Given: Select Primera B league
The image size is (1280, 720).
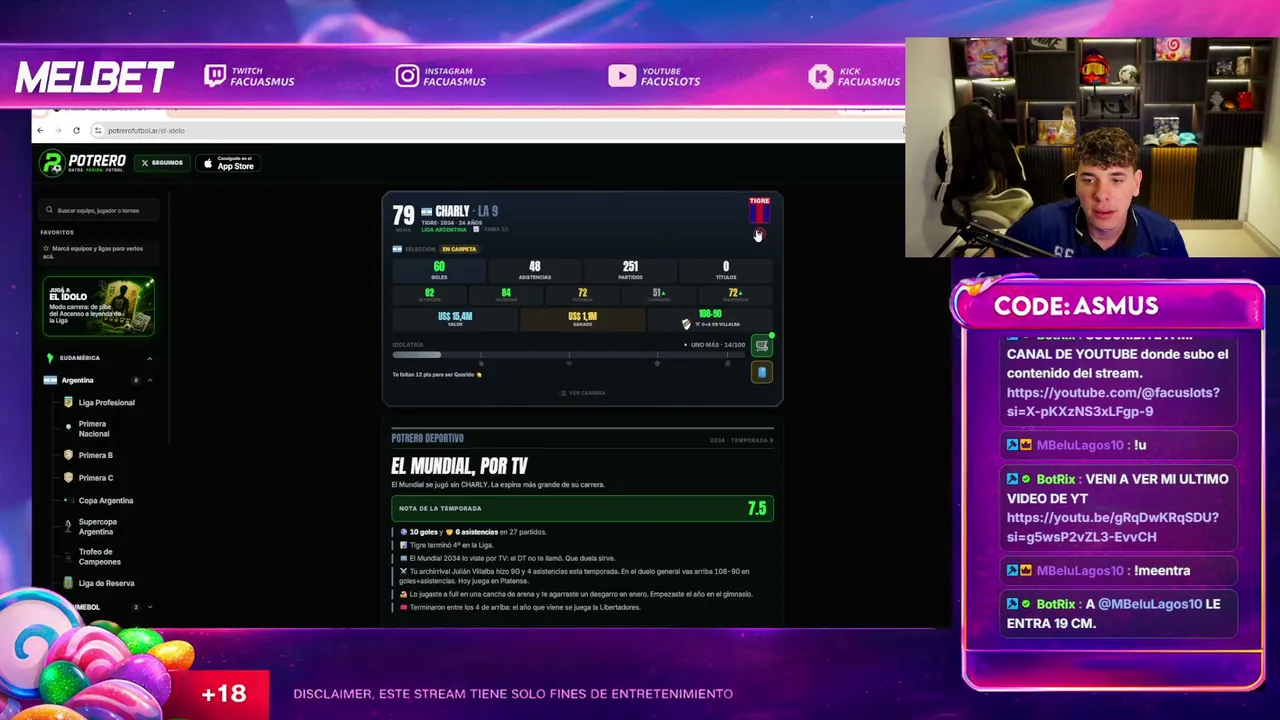Looking at the screenshot, I should pos(96,455).
